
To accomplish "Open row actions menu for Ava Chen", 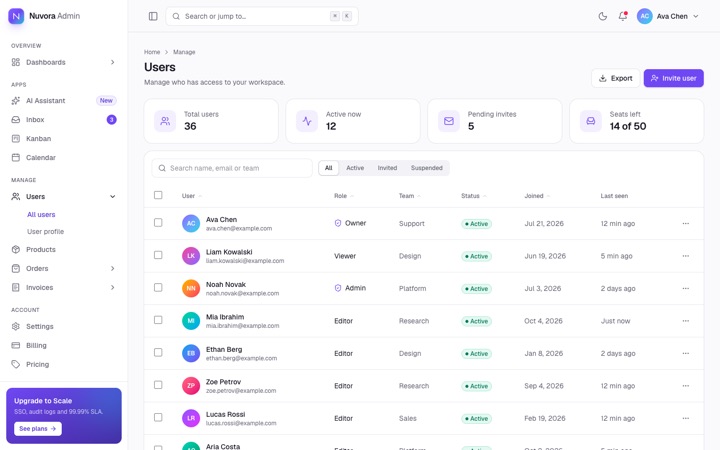I will [686, 224].
